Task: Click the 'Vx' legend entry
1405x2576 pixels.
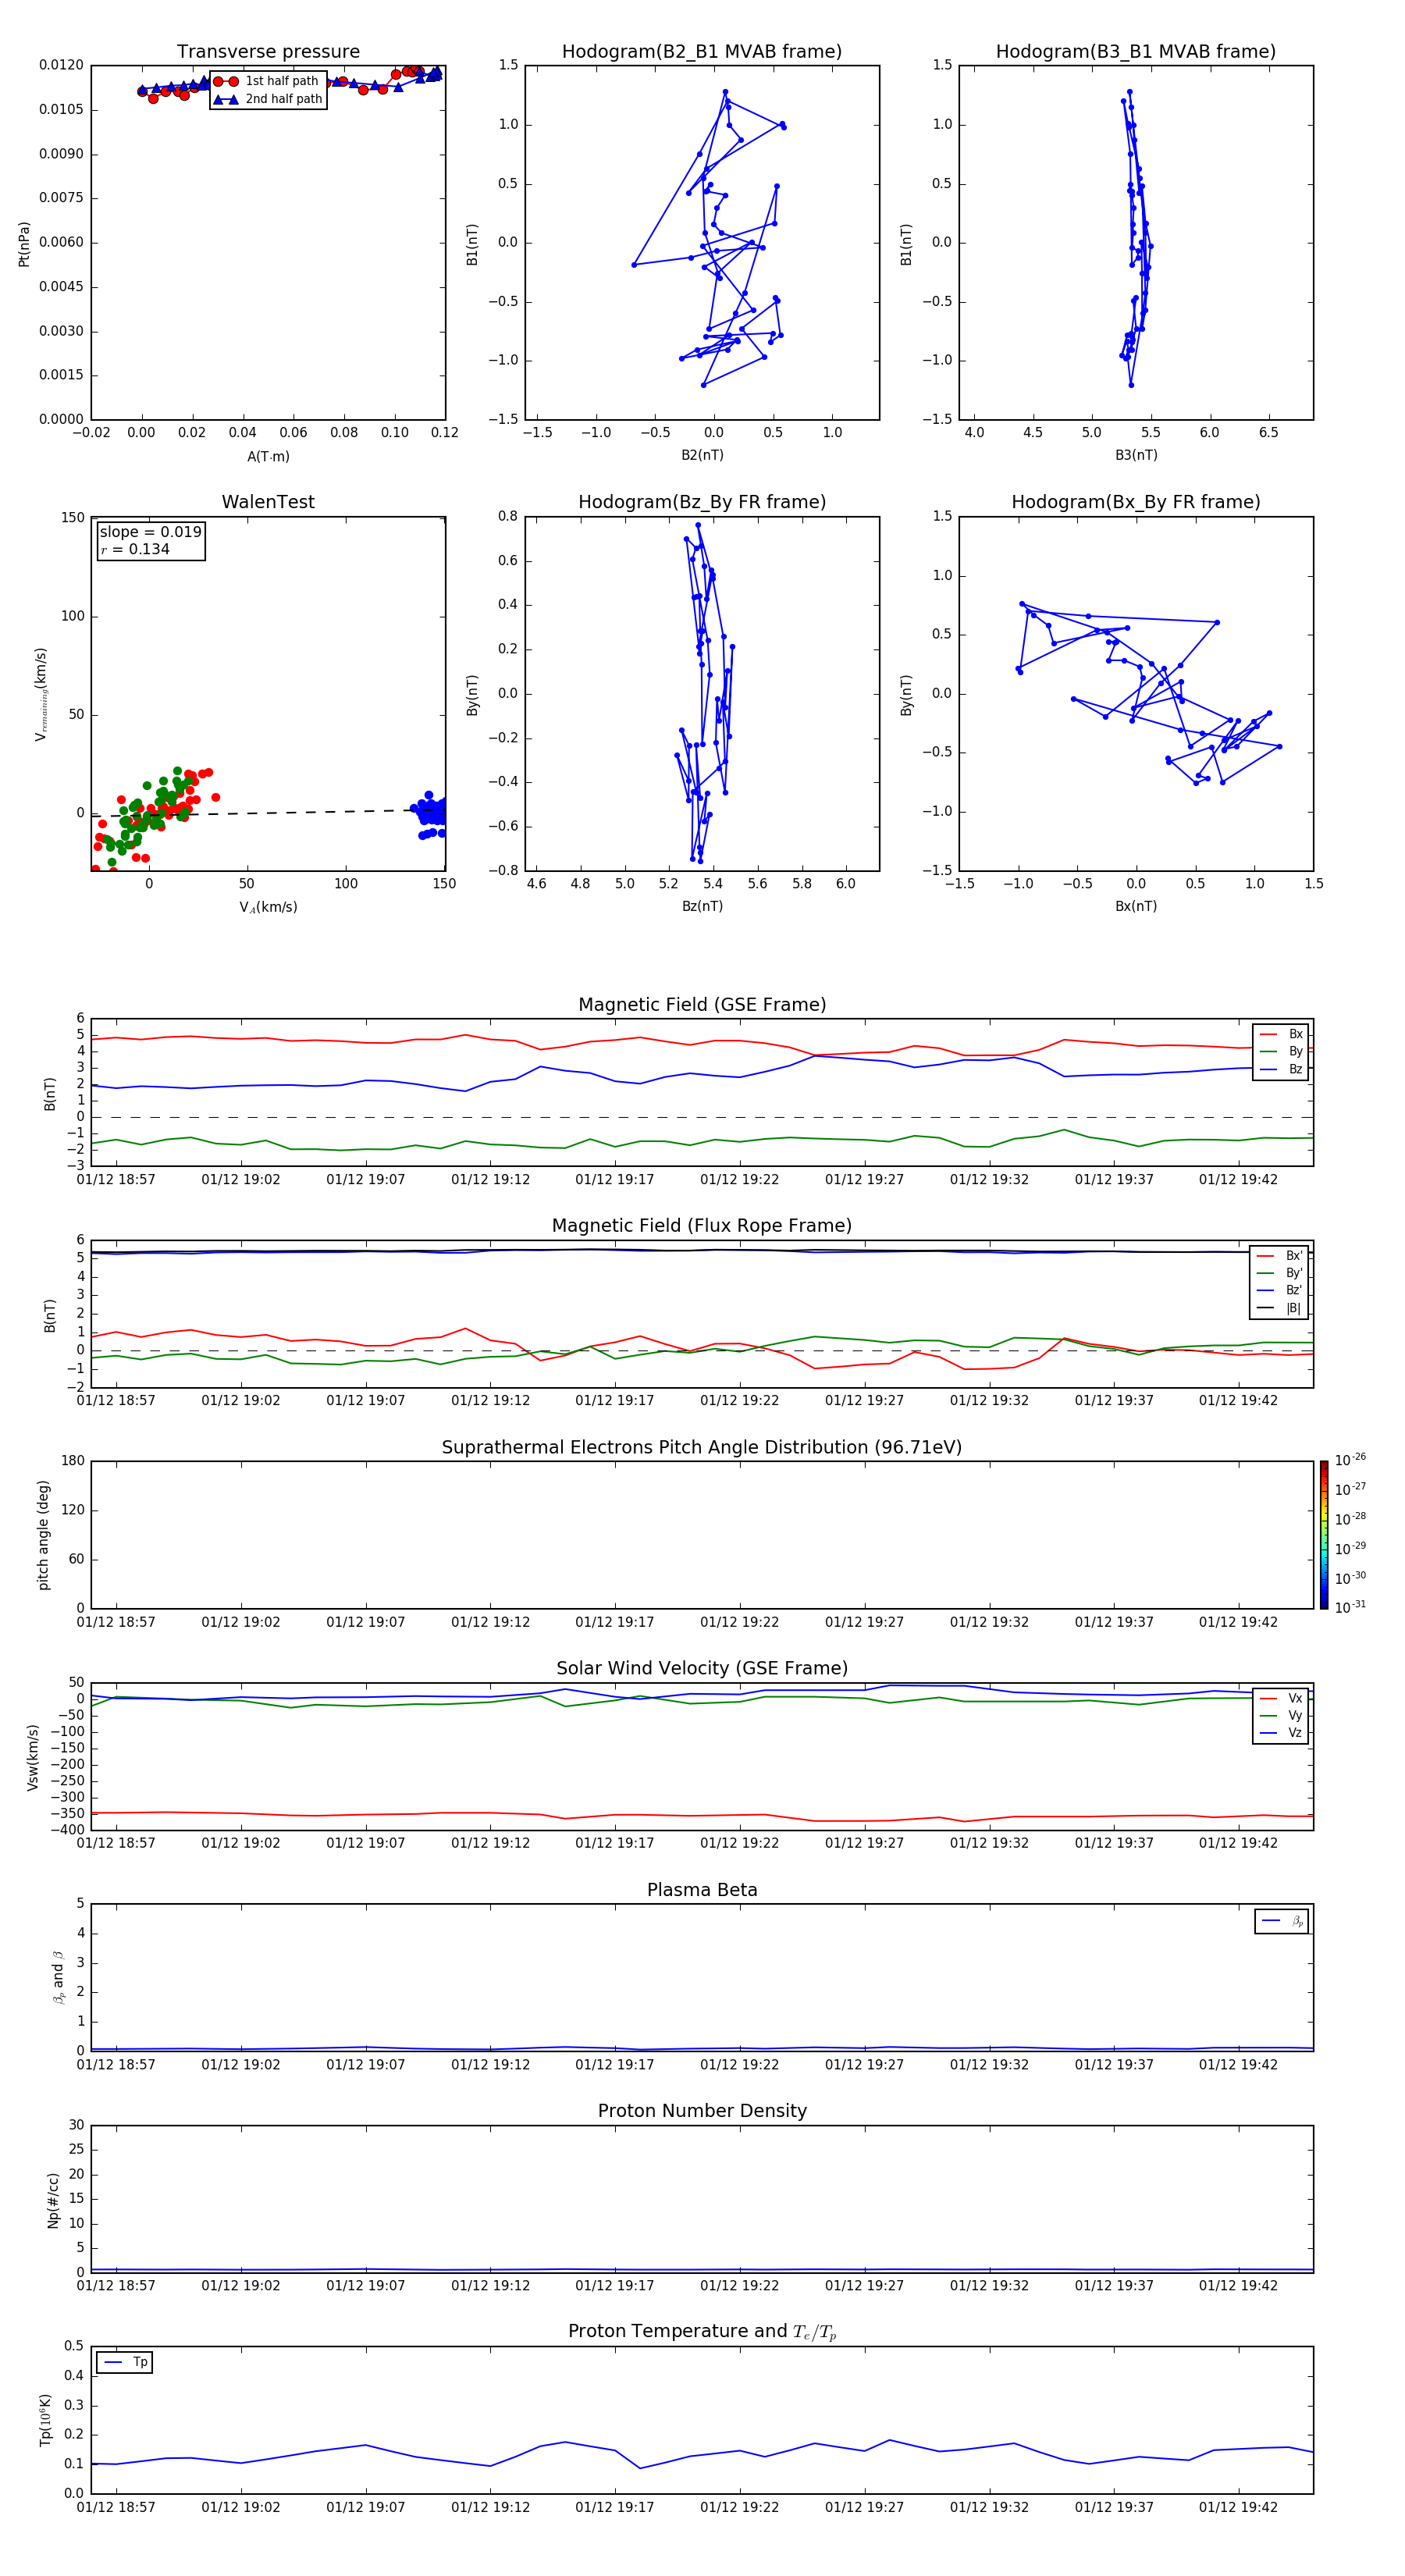Action: click(1281, 1698)
